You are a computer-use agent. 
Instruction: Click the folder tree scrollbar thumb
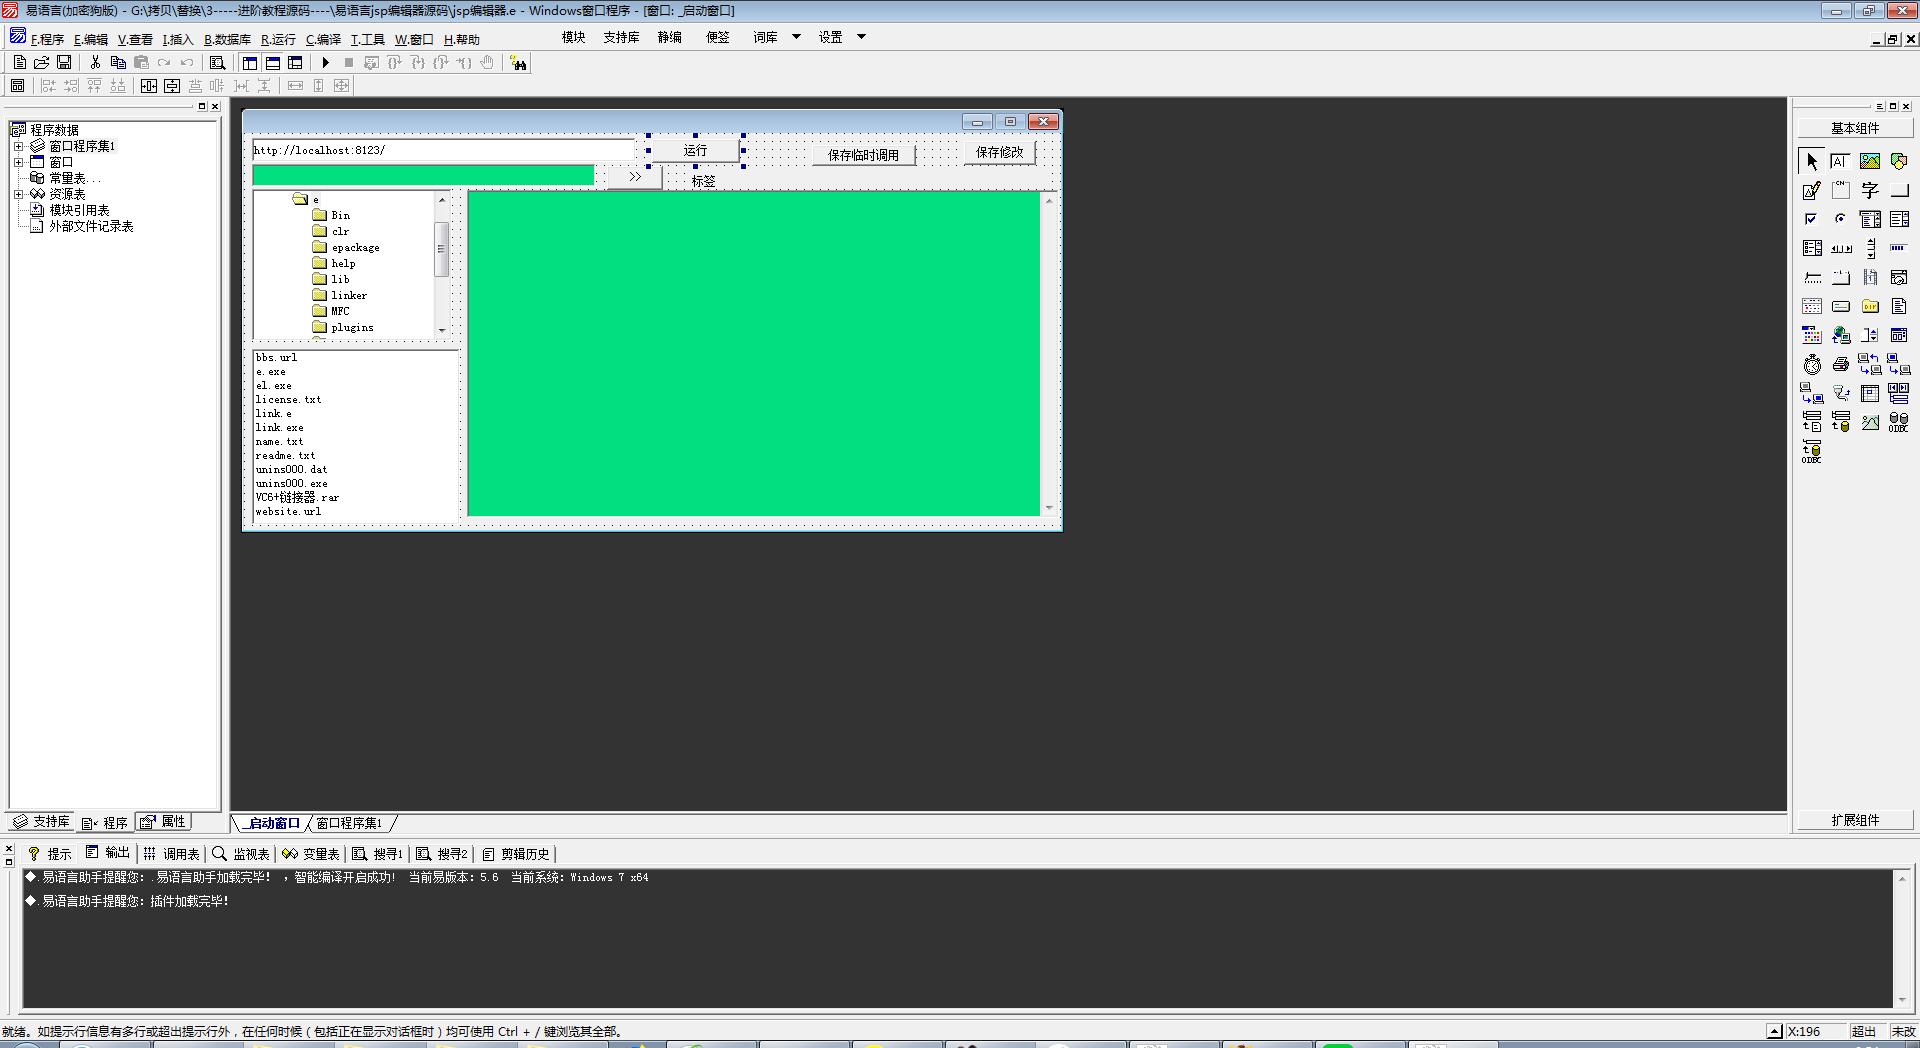pyautogui.click(x=441, y=248)
